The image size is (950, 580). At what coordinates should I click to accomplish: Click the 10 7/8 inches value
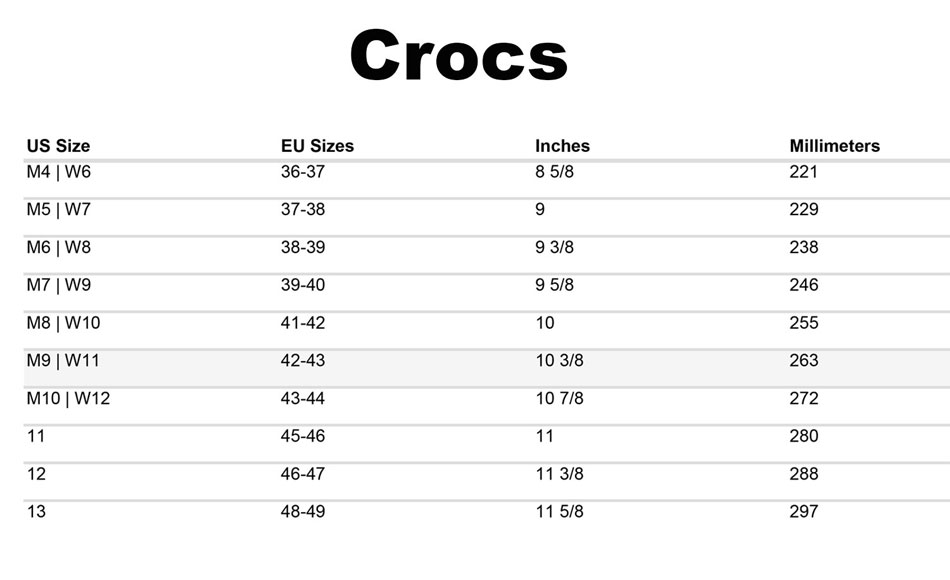point(559,398)
